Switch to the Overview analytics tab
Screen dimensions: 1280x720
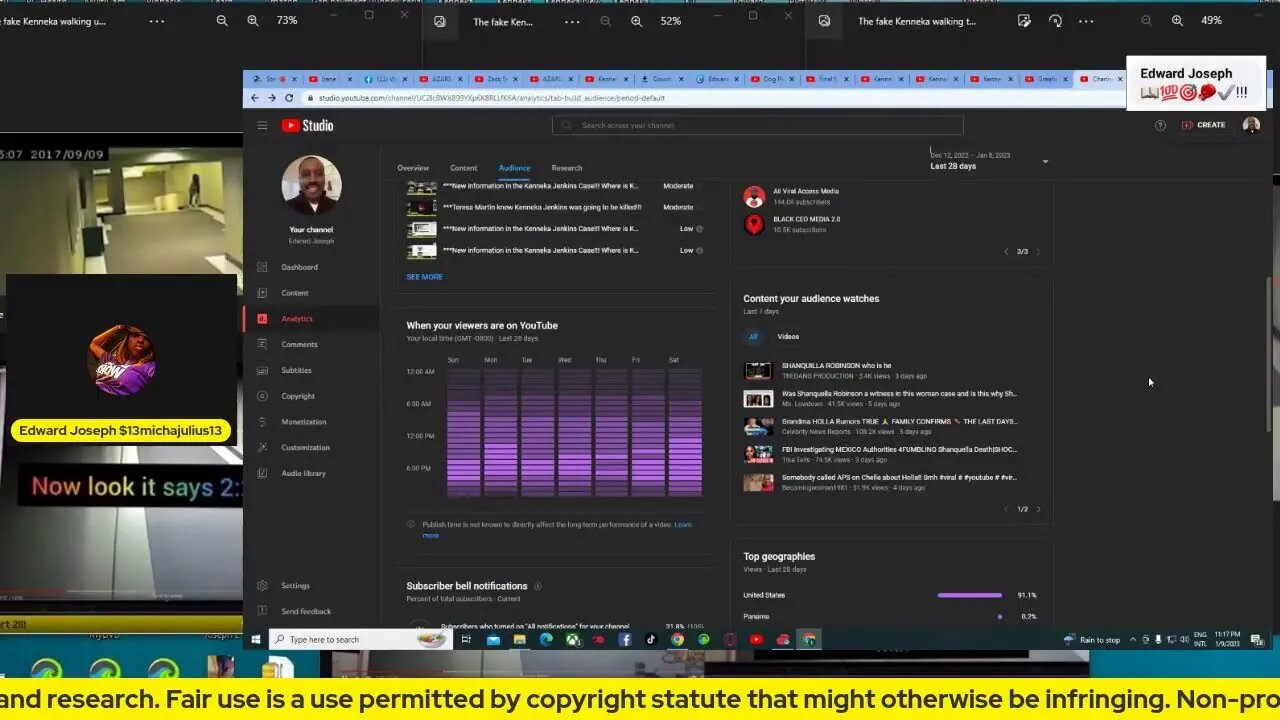pyautogui.click(x=413, y=168)
